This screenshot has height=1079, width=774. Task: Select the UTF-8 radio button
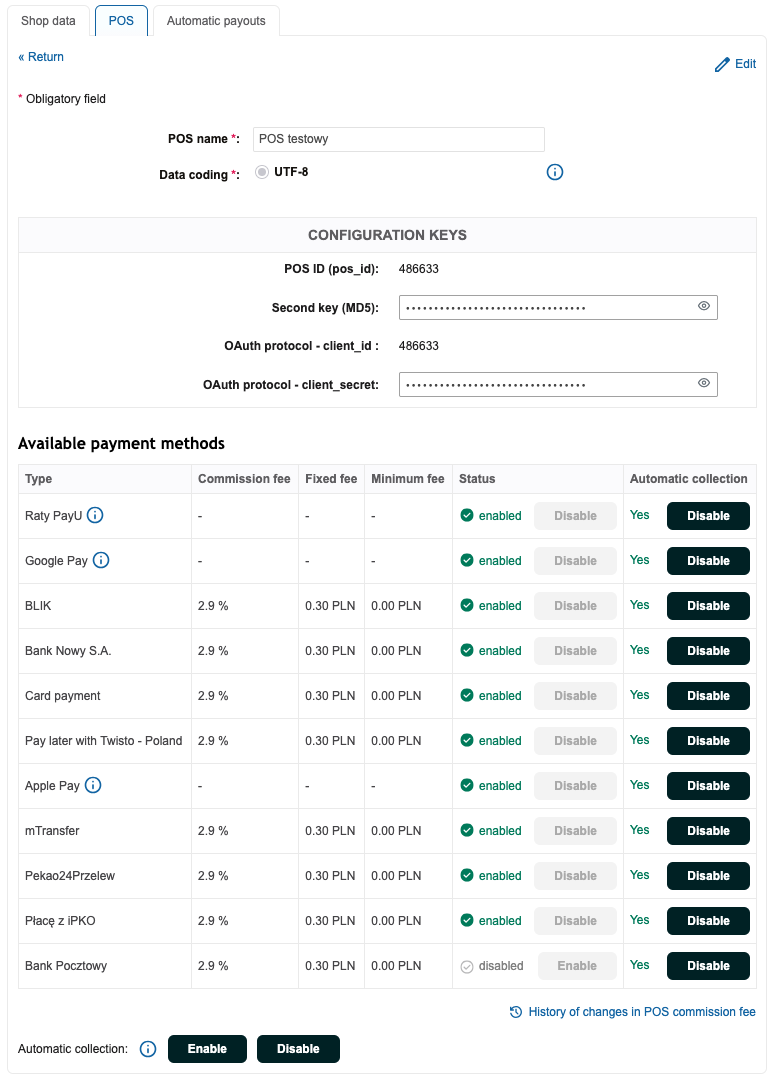tap(262, 172)
